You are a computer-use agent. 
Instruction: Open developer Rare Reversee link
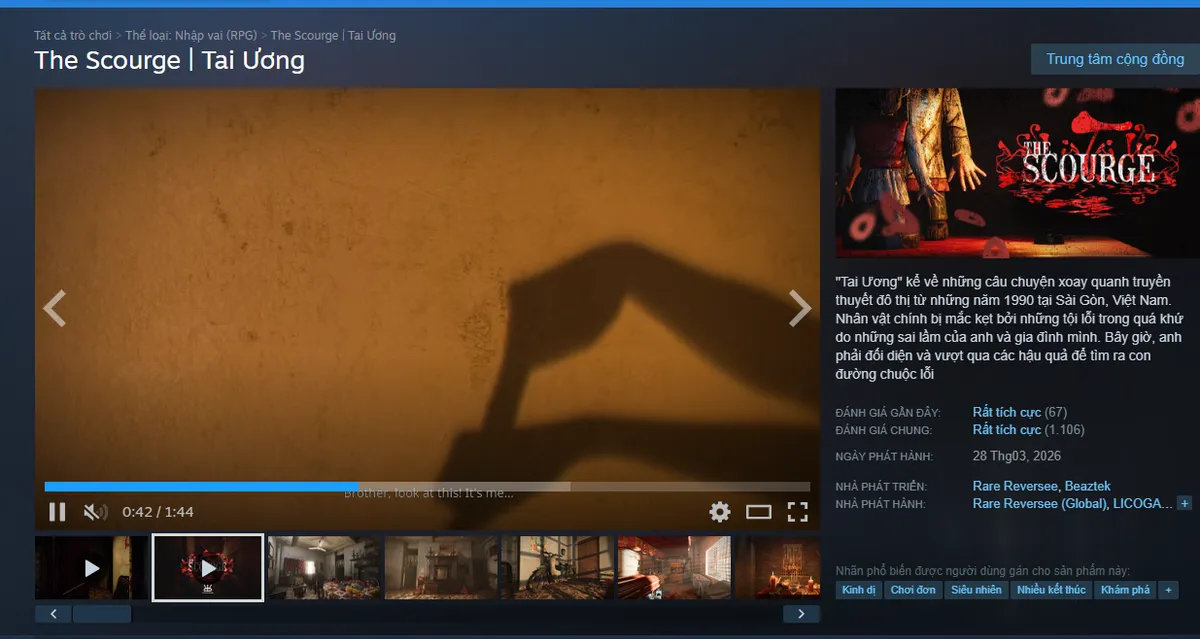pyautogui.click(x=1016, y=486)
